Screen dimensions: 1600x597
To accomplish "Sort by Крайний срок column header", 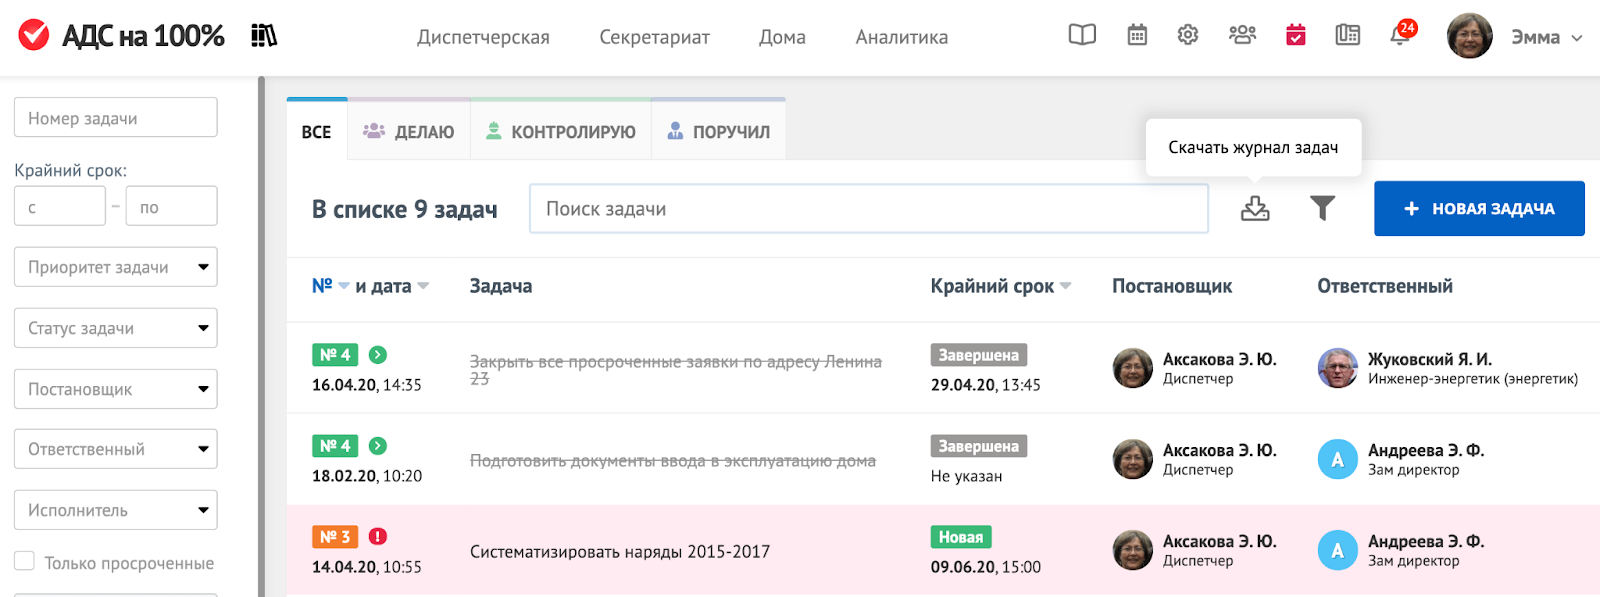I will pos(1000,286).
